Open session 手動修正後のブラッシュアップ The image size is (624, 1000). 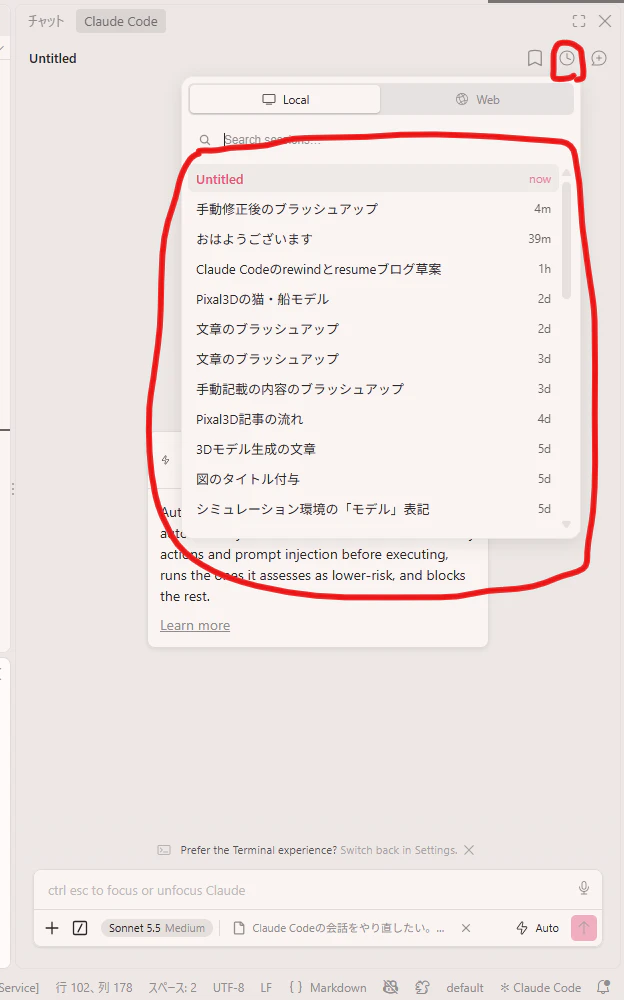373,209
